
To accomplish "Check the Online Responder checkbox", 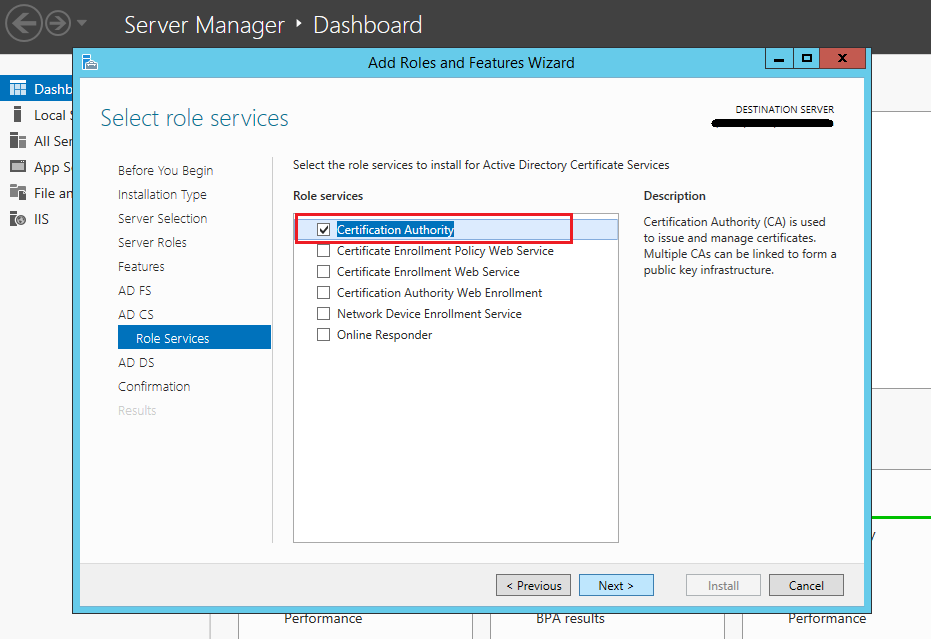I will tap(323, 335).
